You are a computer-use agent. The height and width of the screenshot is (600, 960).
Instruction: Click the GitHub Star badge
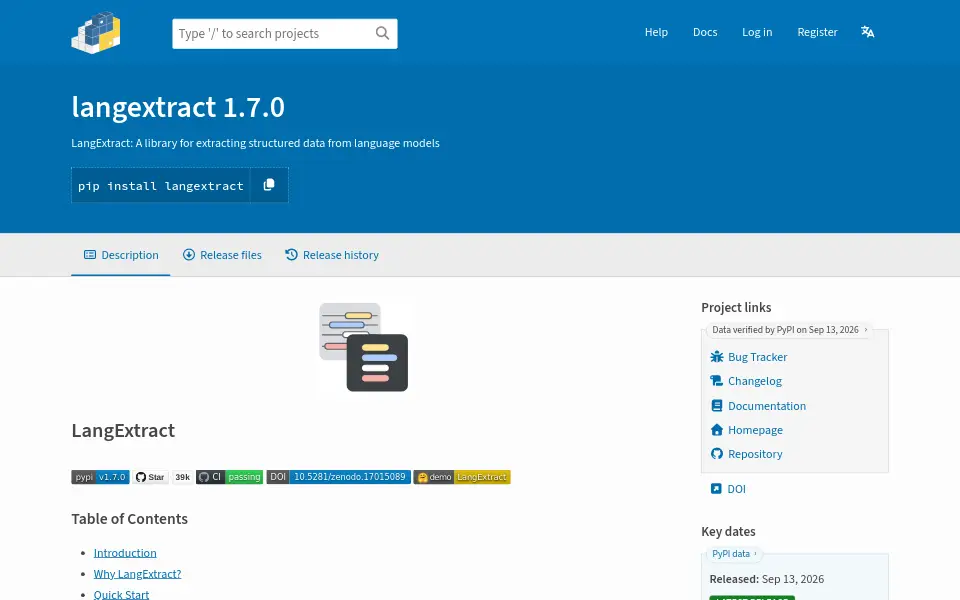151,477
